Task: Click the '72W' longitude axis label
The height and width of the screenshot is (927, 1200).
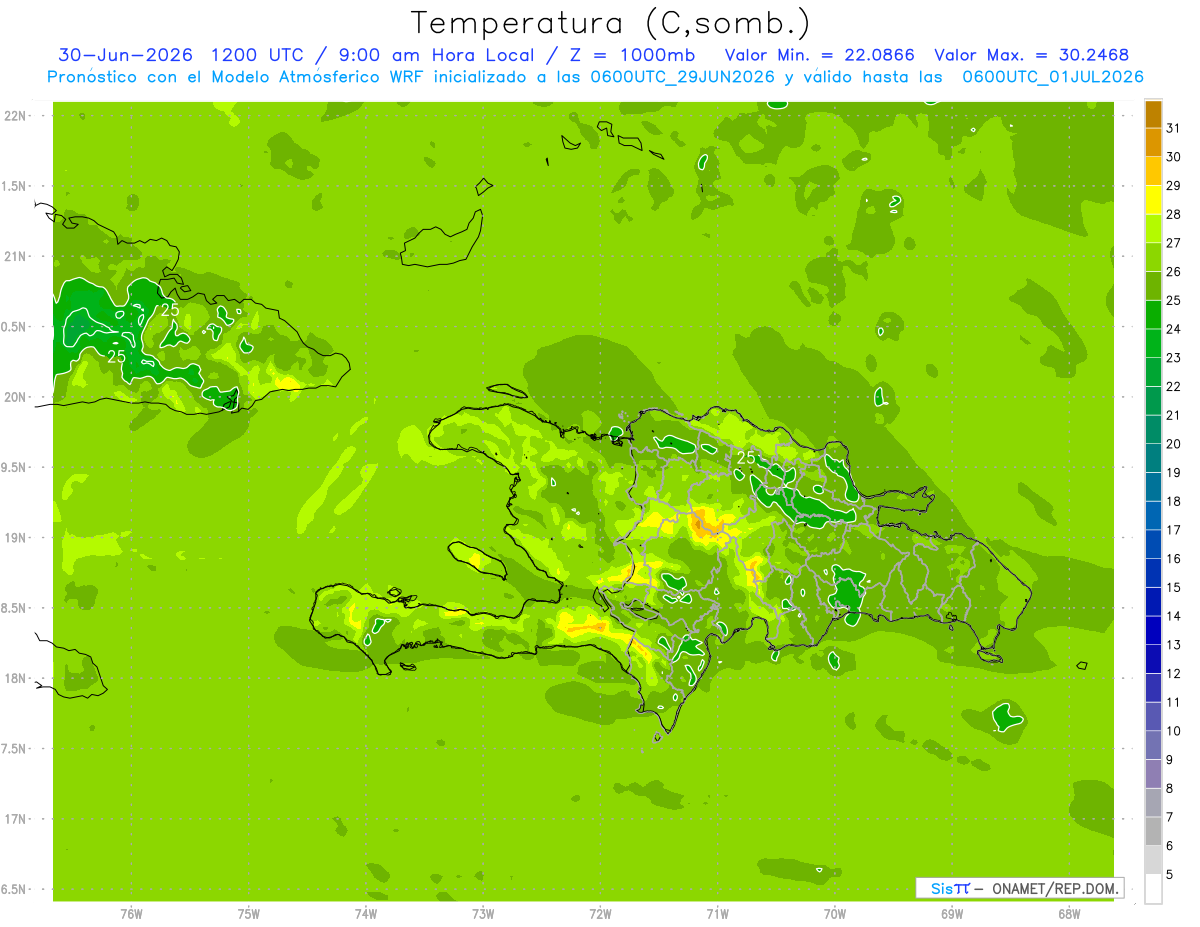Action: pyautogui.click(x=600, y=913)
